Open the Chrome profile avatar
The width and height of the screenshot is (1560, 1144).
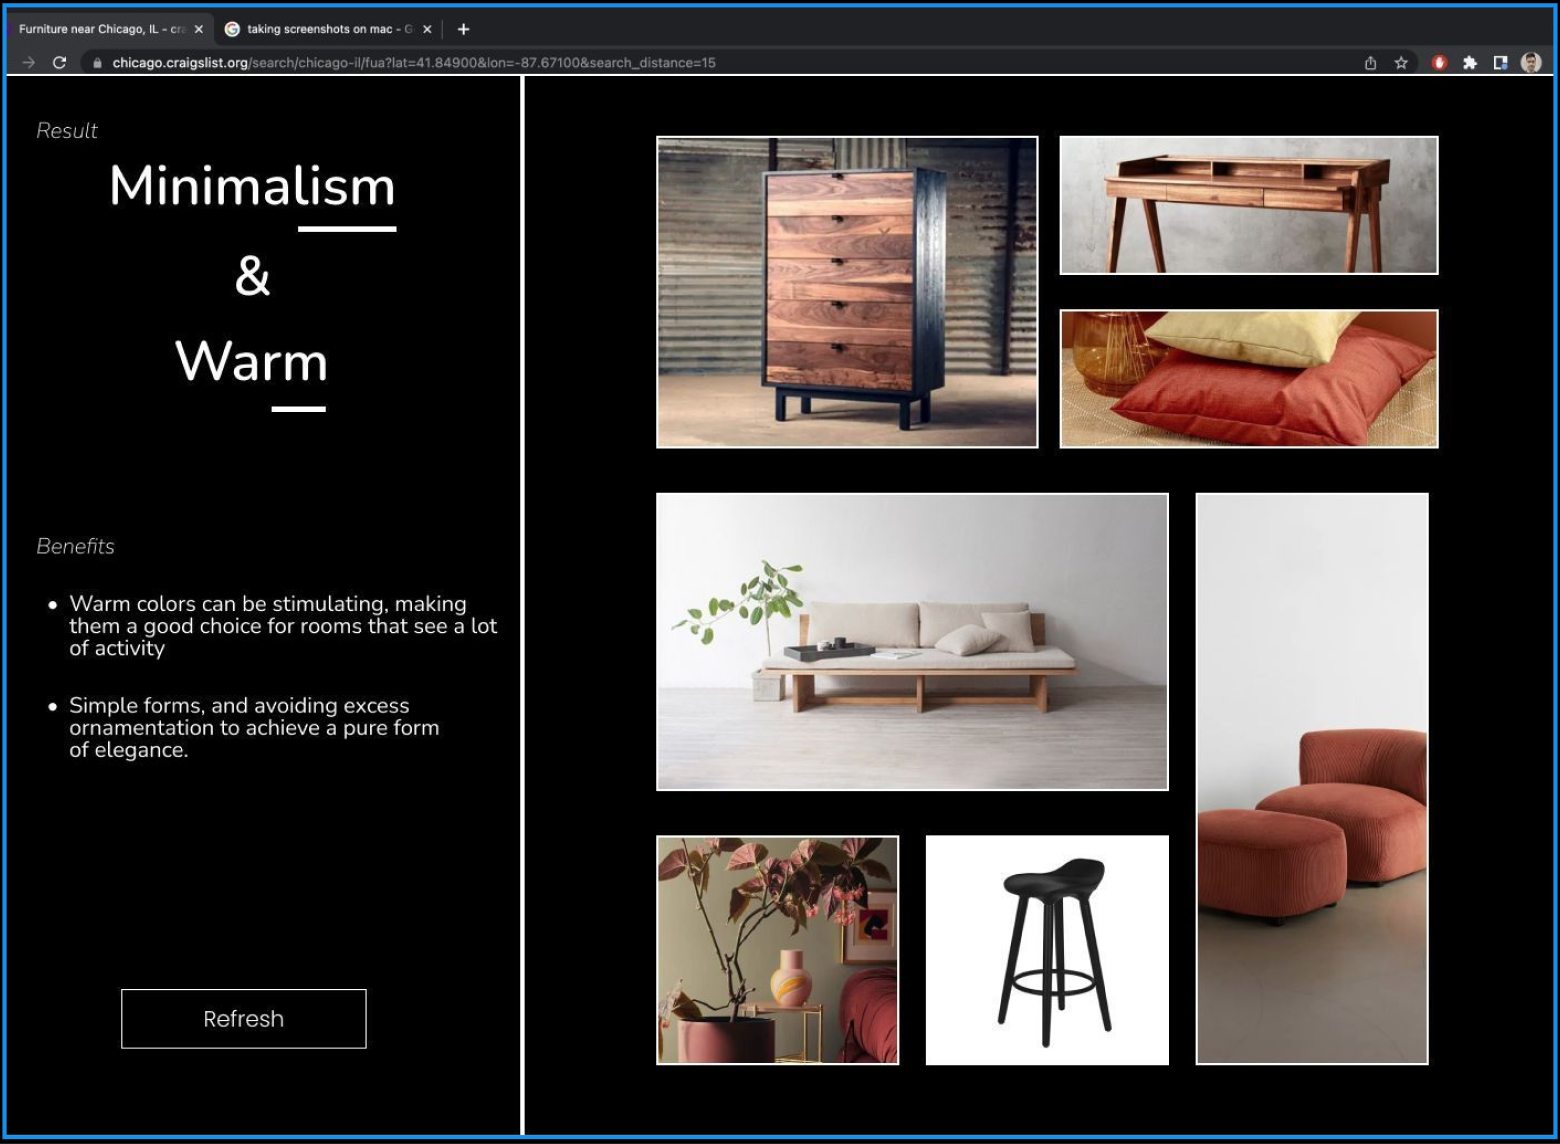(1530, 63)
